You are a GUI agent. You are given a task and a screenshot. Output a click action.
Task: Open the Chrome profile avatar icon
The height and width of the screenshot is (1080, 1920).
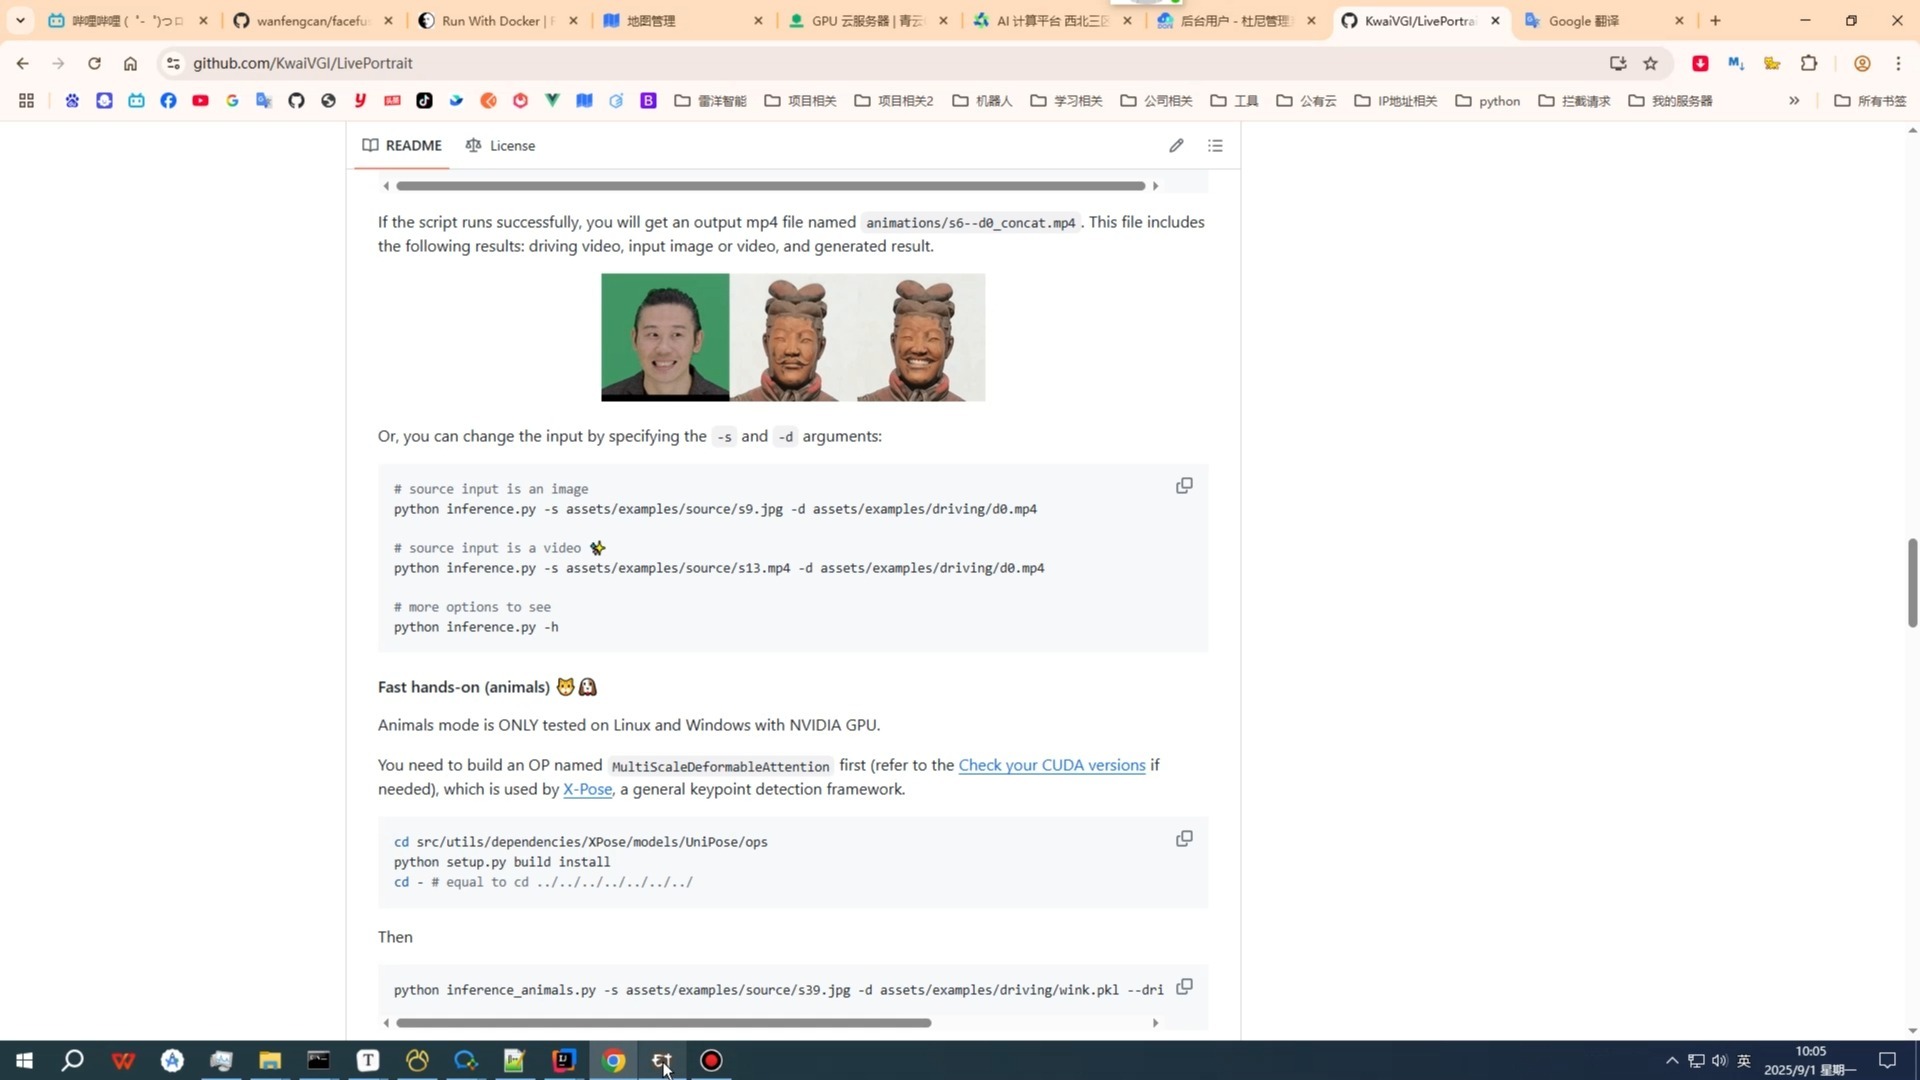pos(1862,63)
